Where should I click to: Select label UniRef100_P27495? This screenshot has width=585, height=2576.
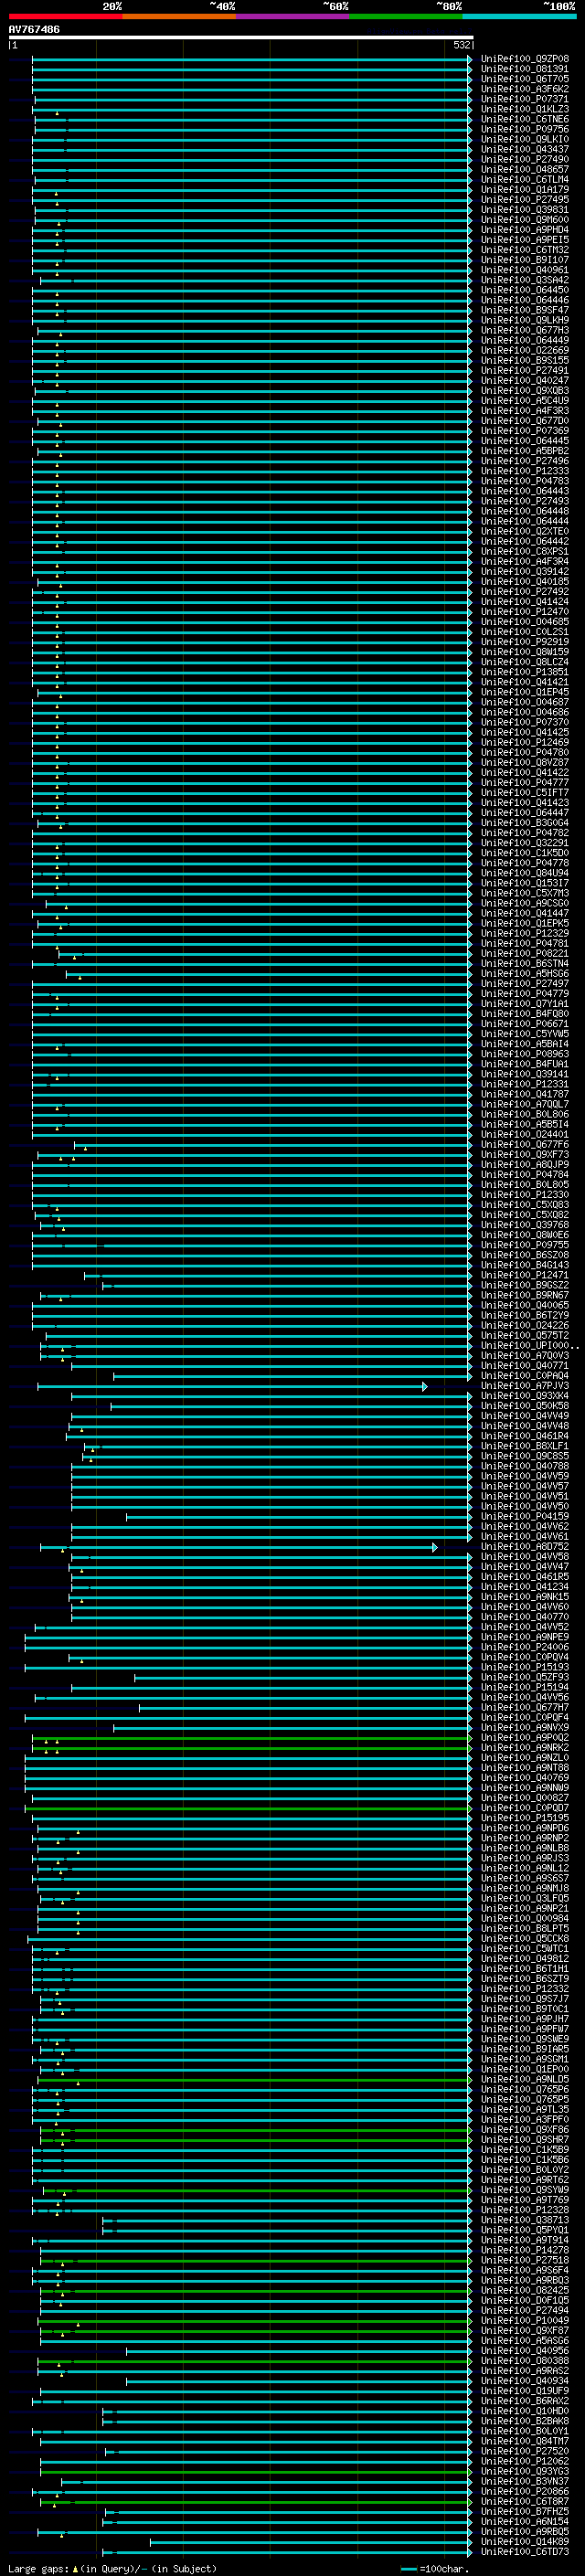click(x=525, y=200)
